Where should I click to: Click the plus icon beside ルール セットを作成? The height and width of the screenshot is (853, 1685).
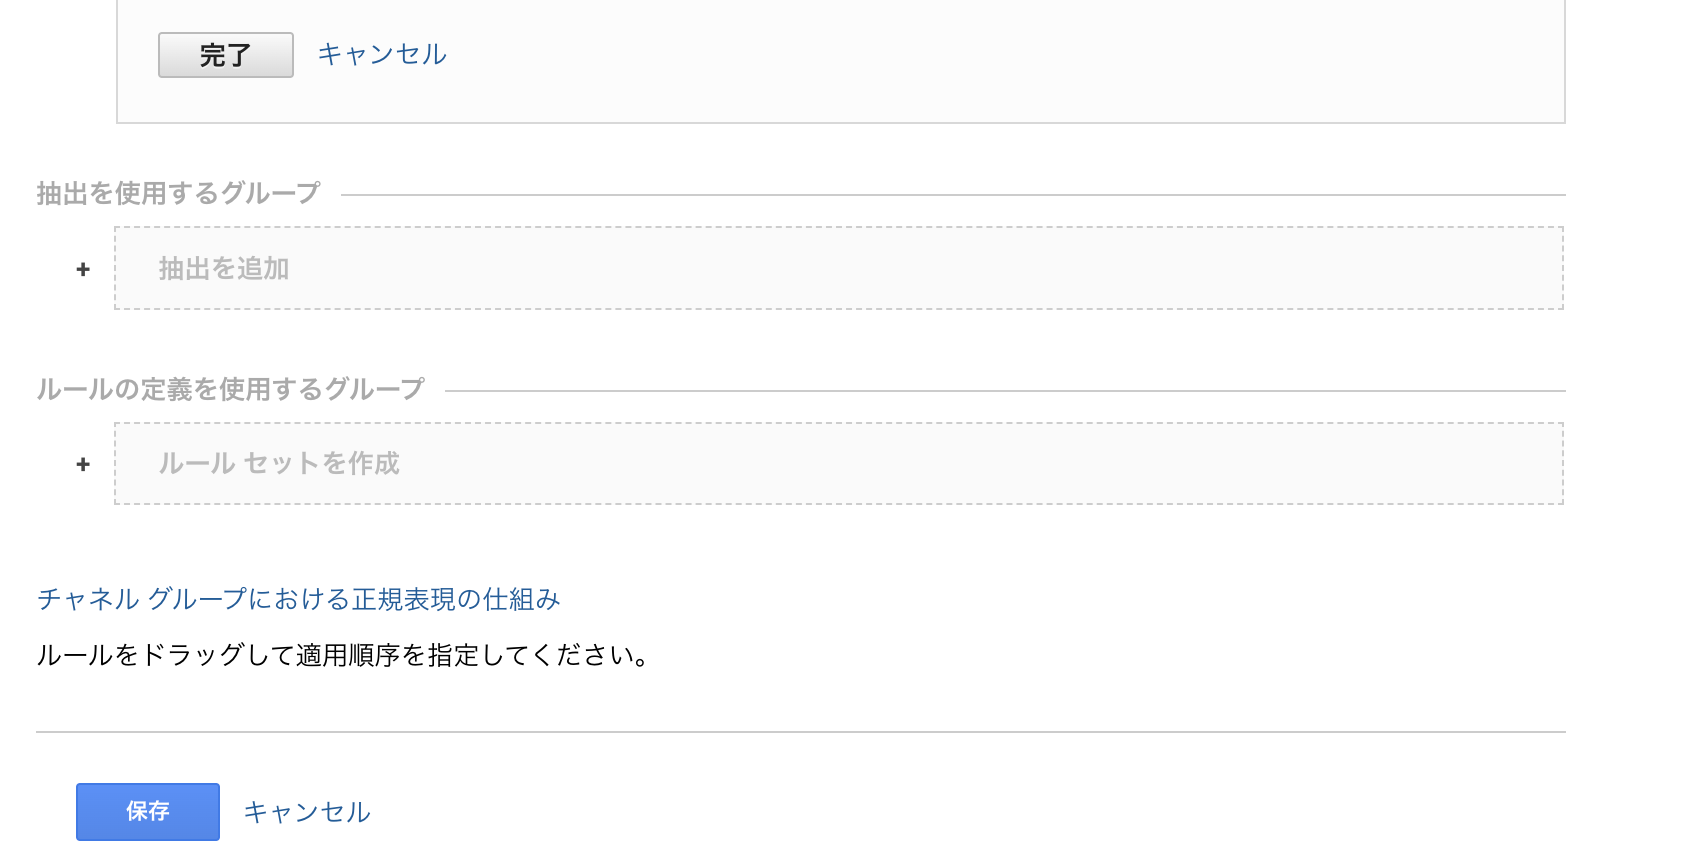(x=83, y=464)
